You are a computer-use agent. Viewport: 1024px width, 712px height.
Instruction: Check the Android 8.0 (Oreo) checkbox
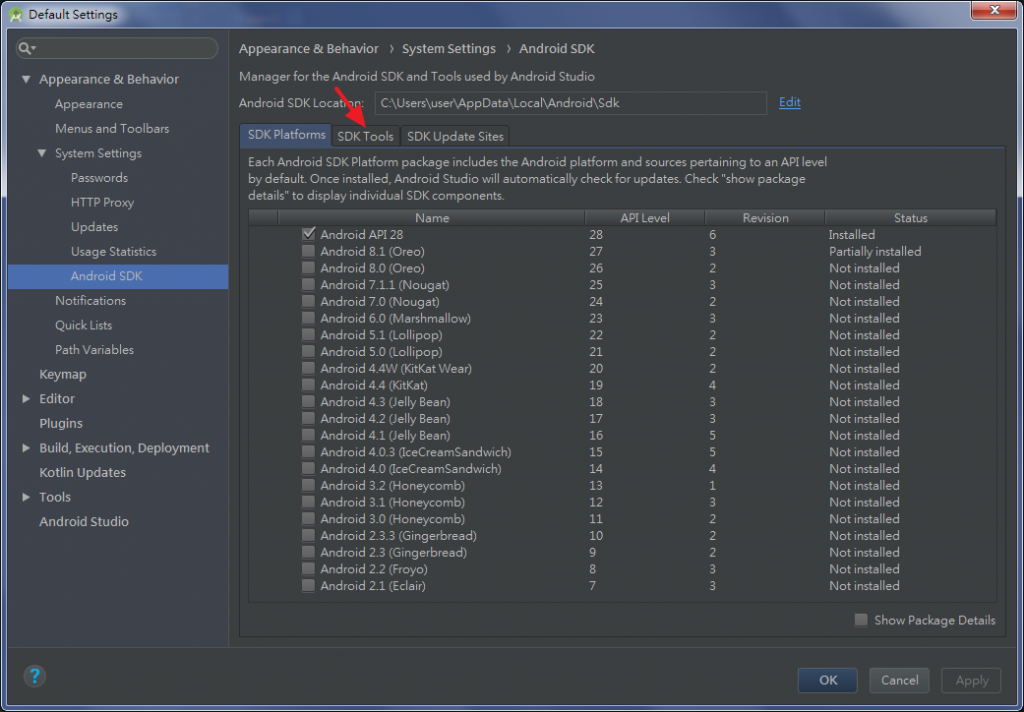point(308,268)
